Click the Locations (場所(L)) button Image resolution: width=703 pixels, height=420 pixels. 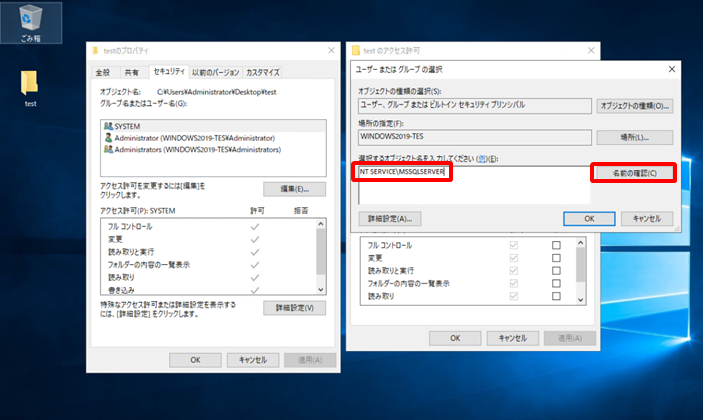634,137
